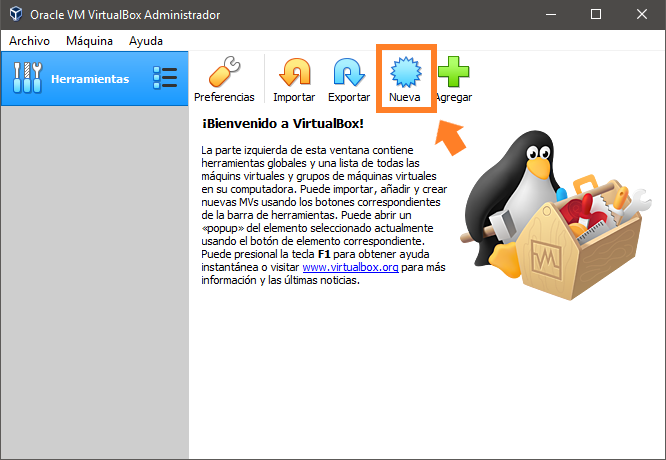This screenshot has height=460, width=666.
Task: Open the Máquina menu
Action: click(89, 41)
